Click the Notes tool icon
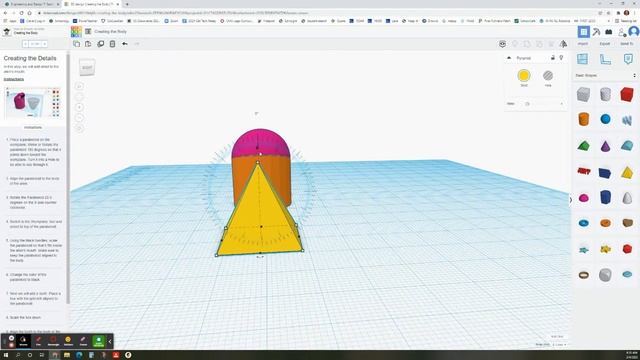The width and height of the screenshot is (640, 360). [x=628, y=59]
